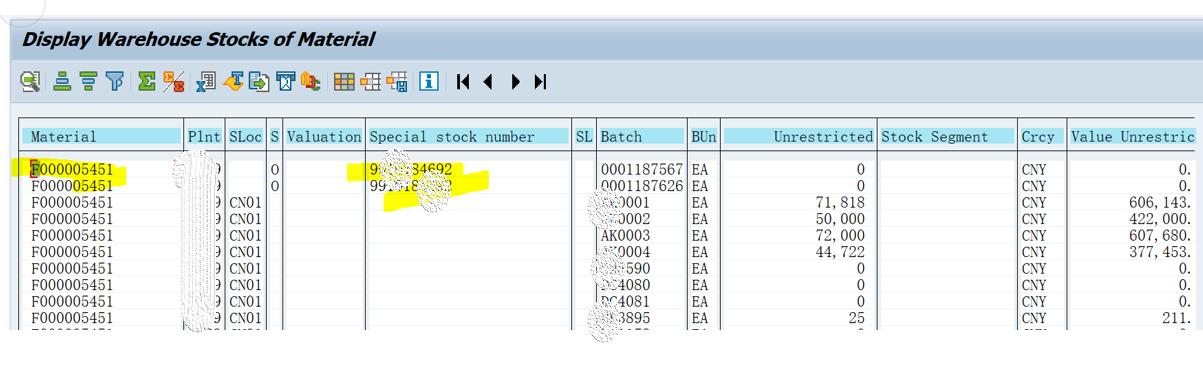
Task: Click the Subtotals icon
Action: pyautogui.click(x=173, y=81)
